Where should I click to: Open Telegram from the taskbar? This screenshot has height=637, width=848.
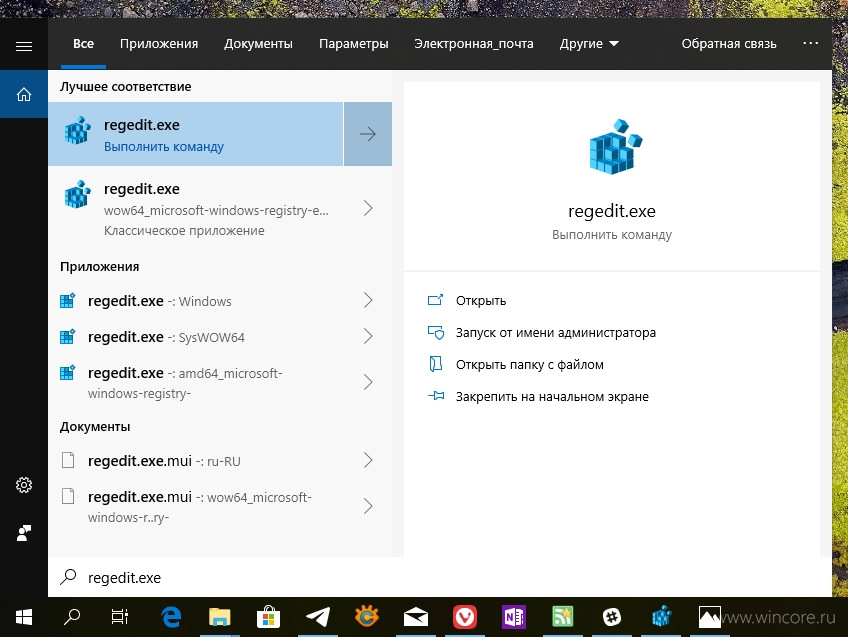coord(318,617)
